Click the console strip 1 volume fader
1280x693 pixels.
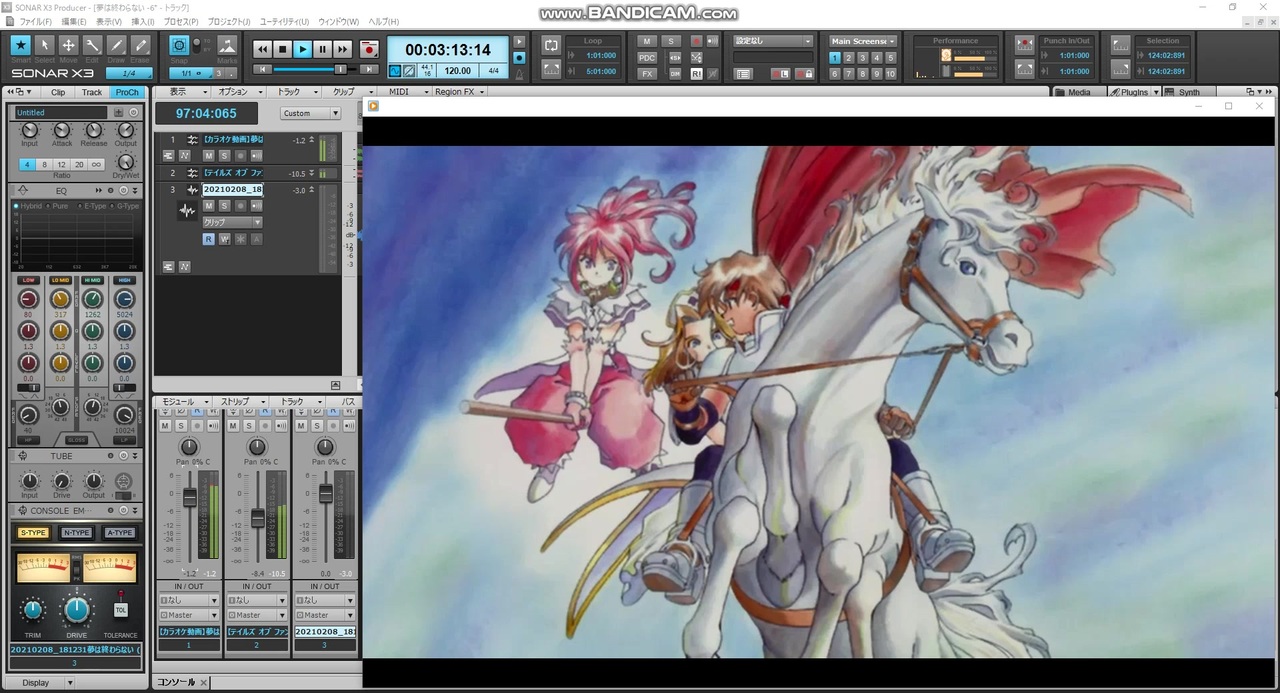pyautogui.click(x=189, y=496)
